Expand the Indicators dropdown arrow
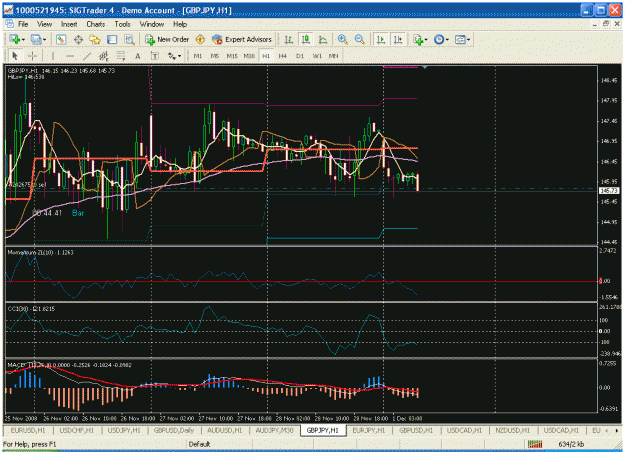 pos(426,40)
